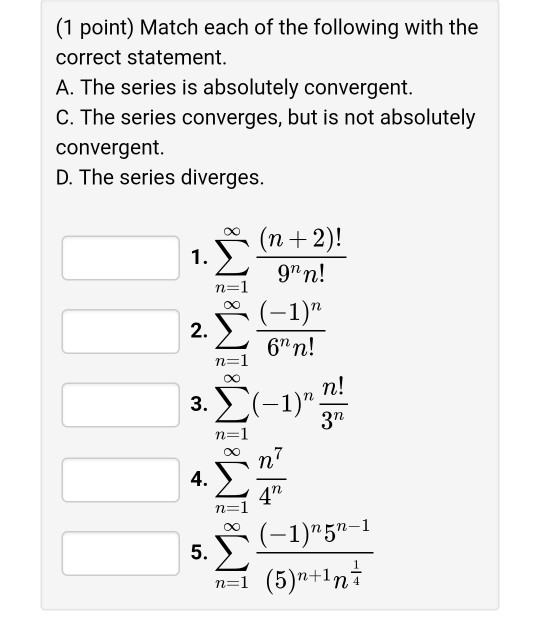This screenshot has width=540, height=622.
Task: Click the answer box for series 1
Action: pyautogui.click(x=121, y=258)
